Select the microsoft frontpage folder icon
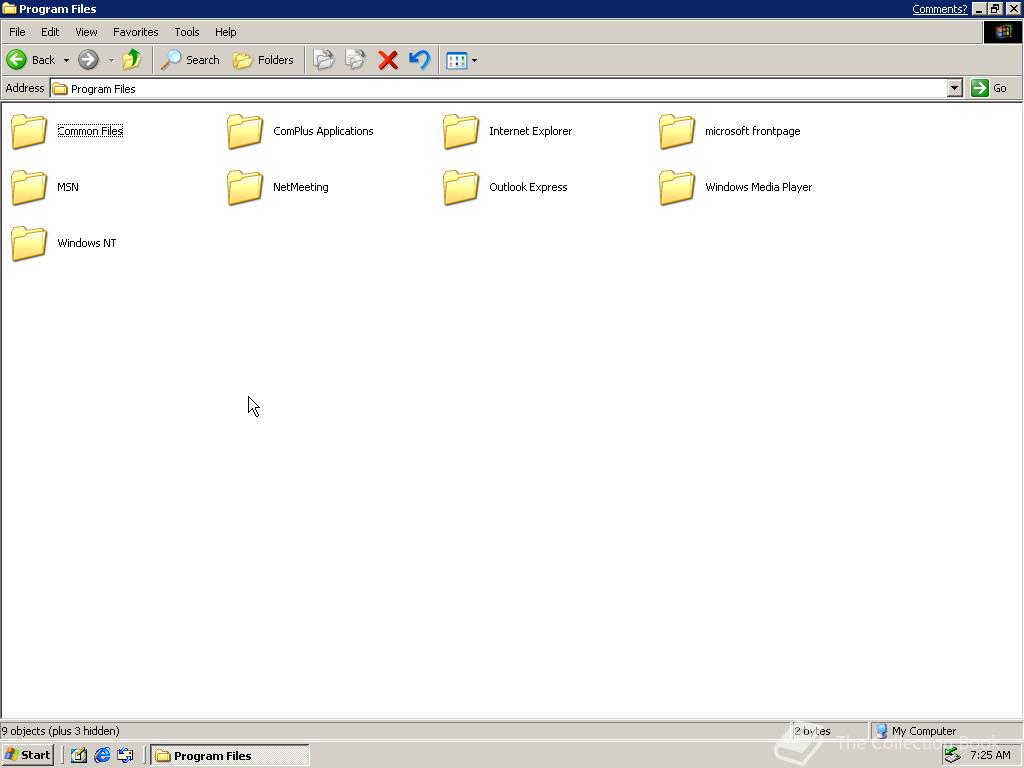Viewport: 1024px width, 768px height. pos(677,131)
